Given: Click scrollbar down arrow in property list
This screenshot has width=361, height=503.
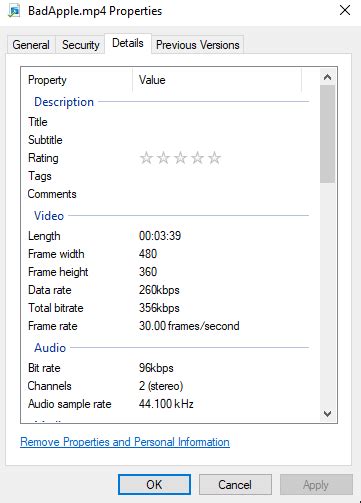Looking at the screenshot, I should tap(327, 414).
